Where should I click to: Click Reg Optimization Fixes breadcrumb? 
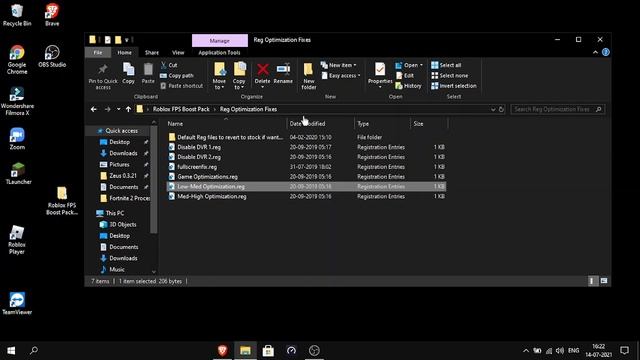(x=248, y=109)
